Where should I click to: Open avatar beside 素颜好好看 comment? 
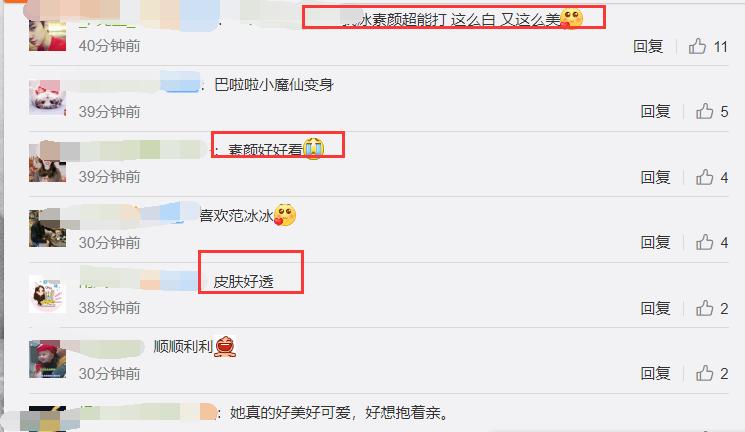tap(48, 163)
